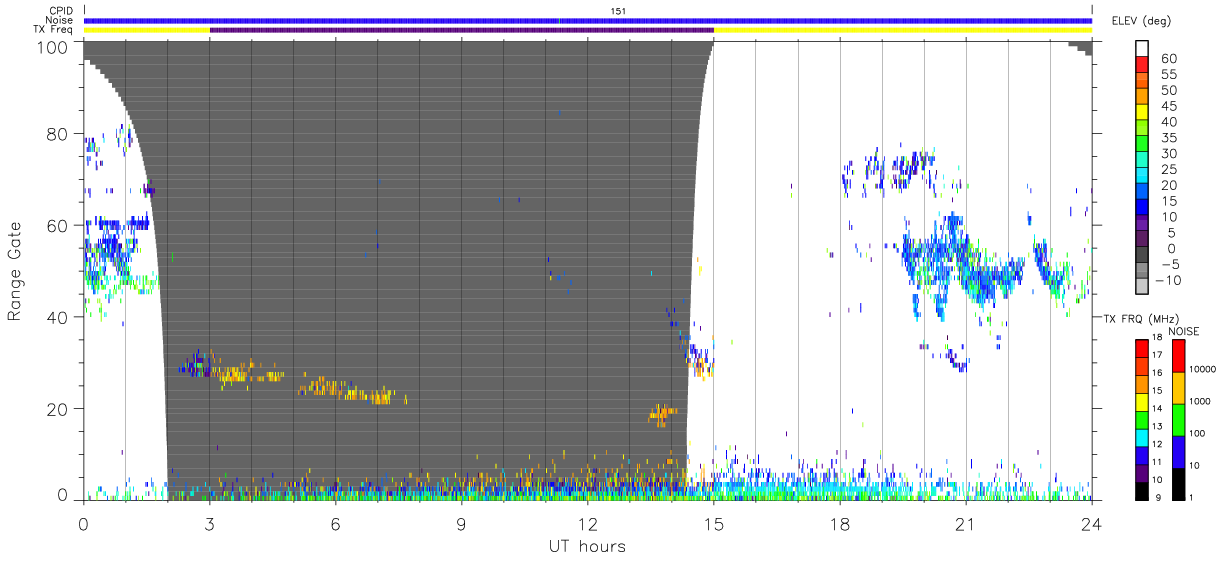Click the x-axis tick label '24'
1228x567 pixels.
click(x=1091, y=524)
